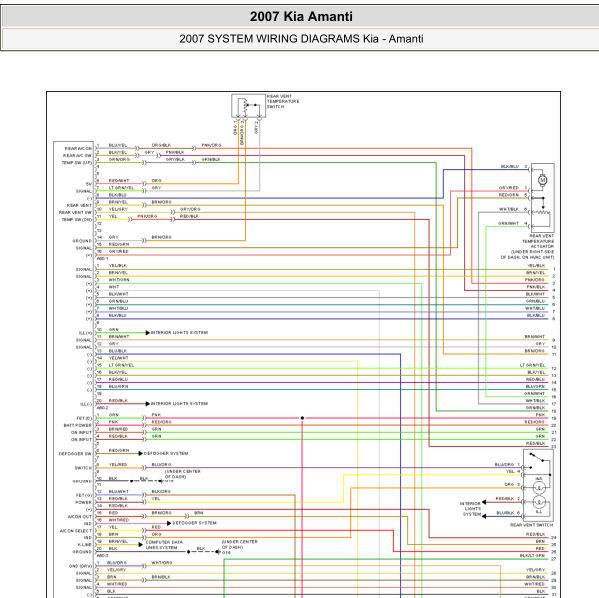Click the 'REAR VENT SWITCH' component label
The width and height of the screenshot is (599, 598).
coord(531,525)
